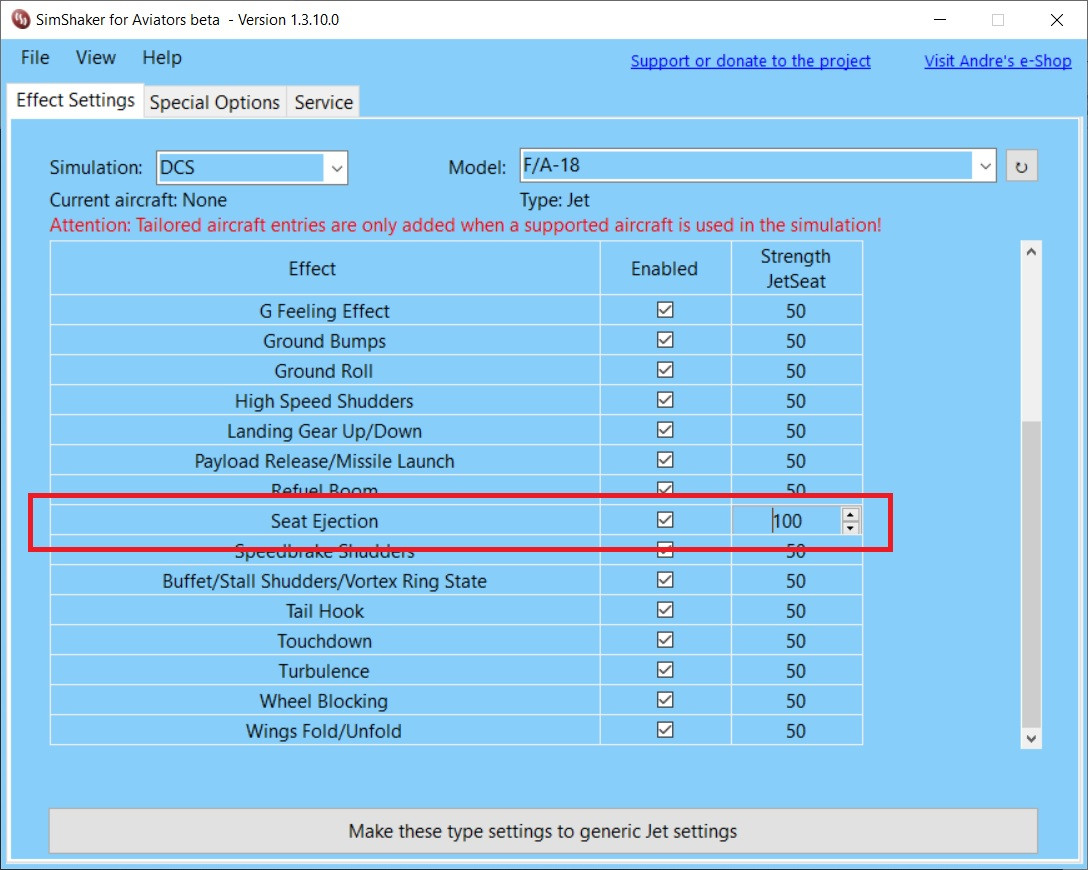
Task: Select the Touchdown effect name
Action: pos(324,641)
